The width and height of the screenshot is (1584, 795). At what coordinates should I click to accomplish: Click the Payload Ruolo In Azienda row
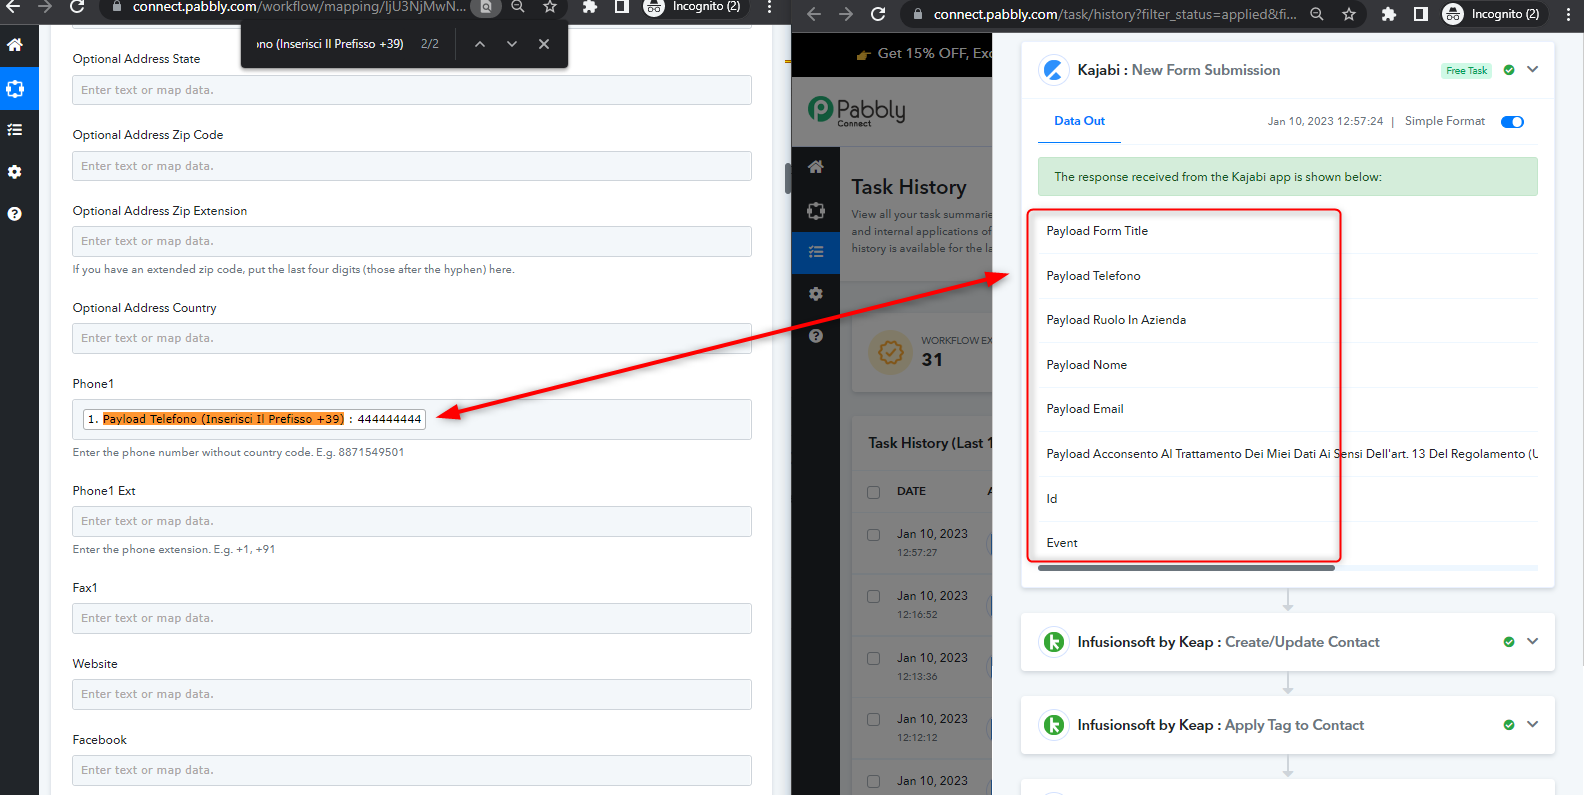(x=1288, y=320)
